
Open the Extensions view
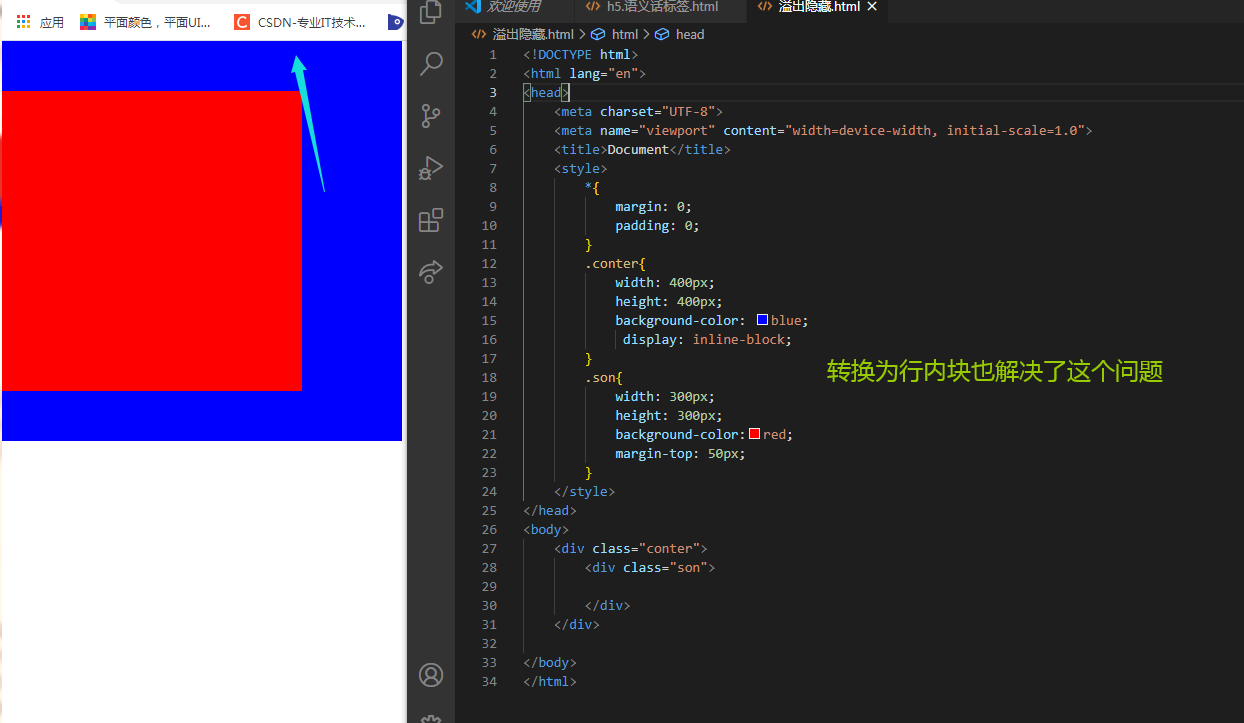pos(431,220)
